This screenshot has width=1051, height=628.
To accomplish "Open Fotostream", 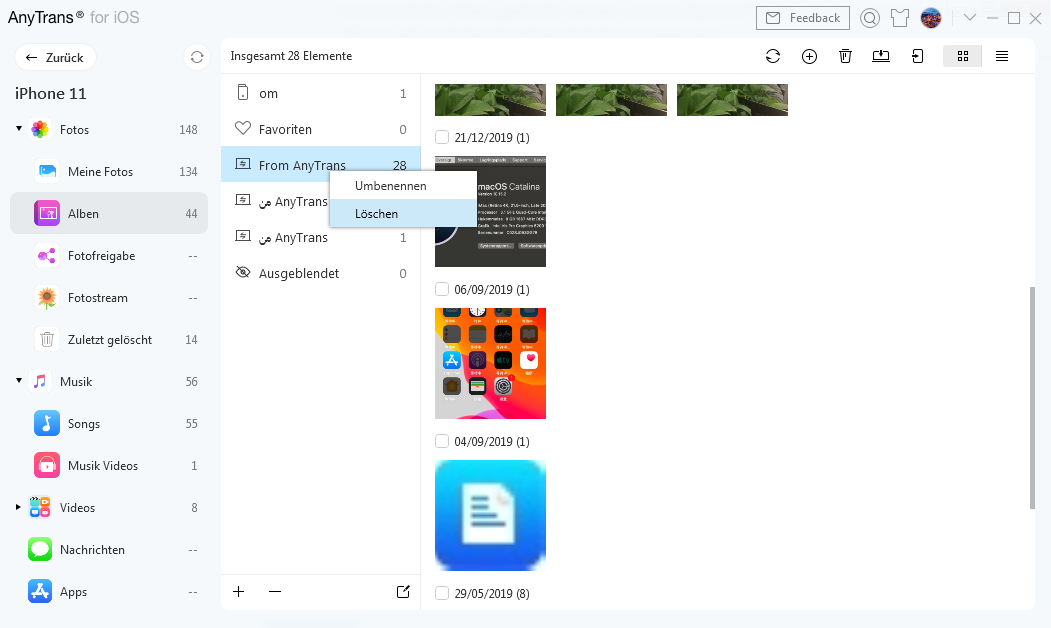I will 109,298.
